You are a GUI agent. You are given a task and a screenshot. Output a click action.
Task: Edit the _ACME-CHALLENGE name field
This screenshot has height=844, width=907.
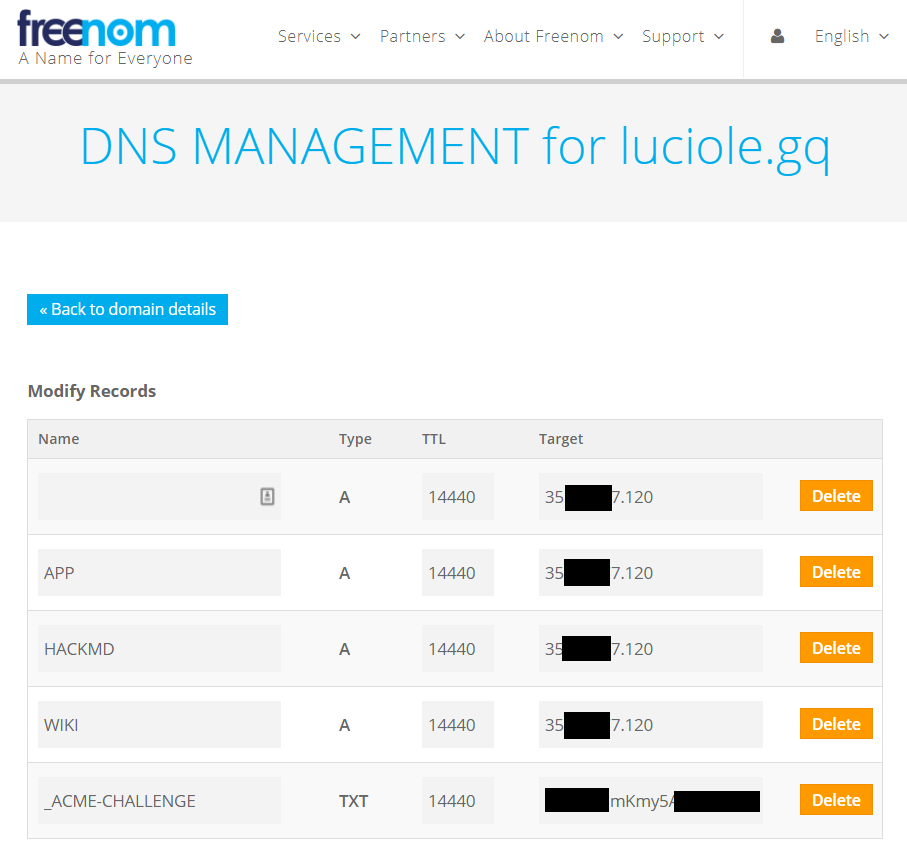tap(159, 801)
